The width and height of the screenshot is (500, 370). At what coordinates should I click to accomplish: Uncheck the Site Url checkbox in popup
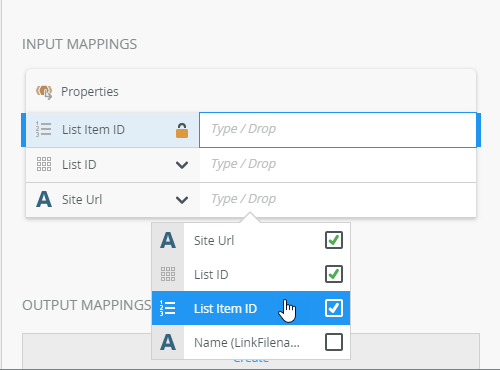334,240
